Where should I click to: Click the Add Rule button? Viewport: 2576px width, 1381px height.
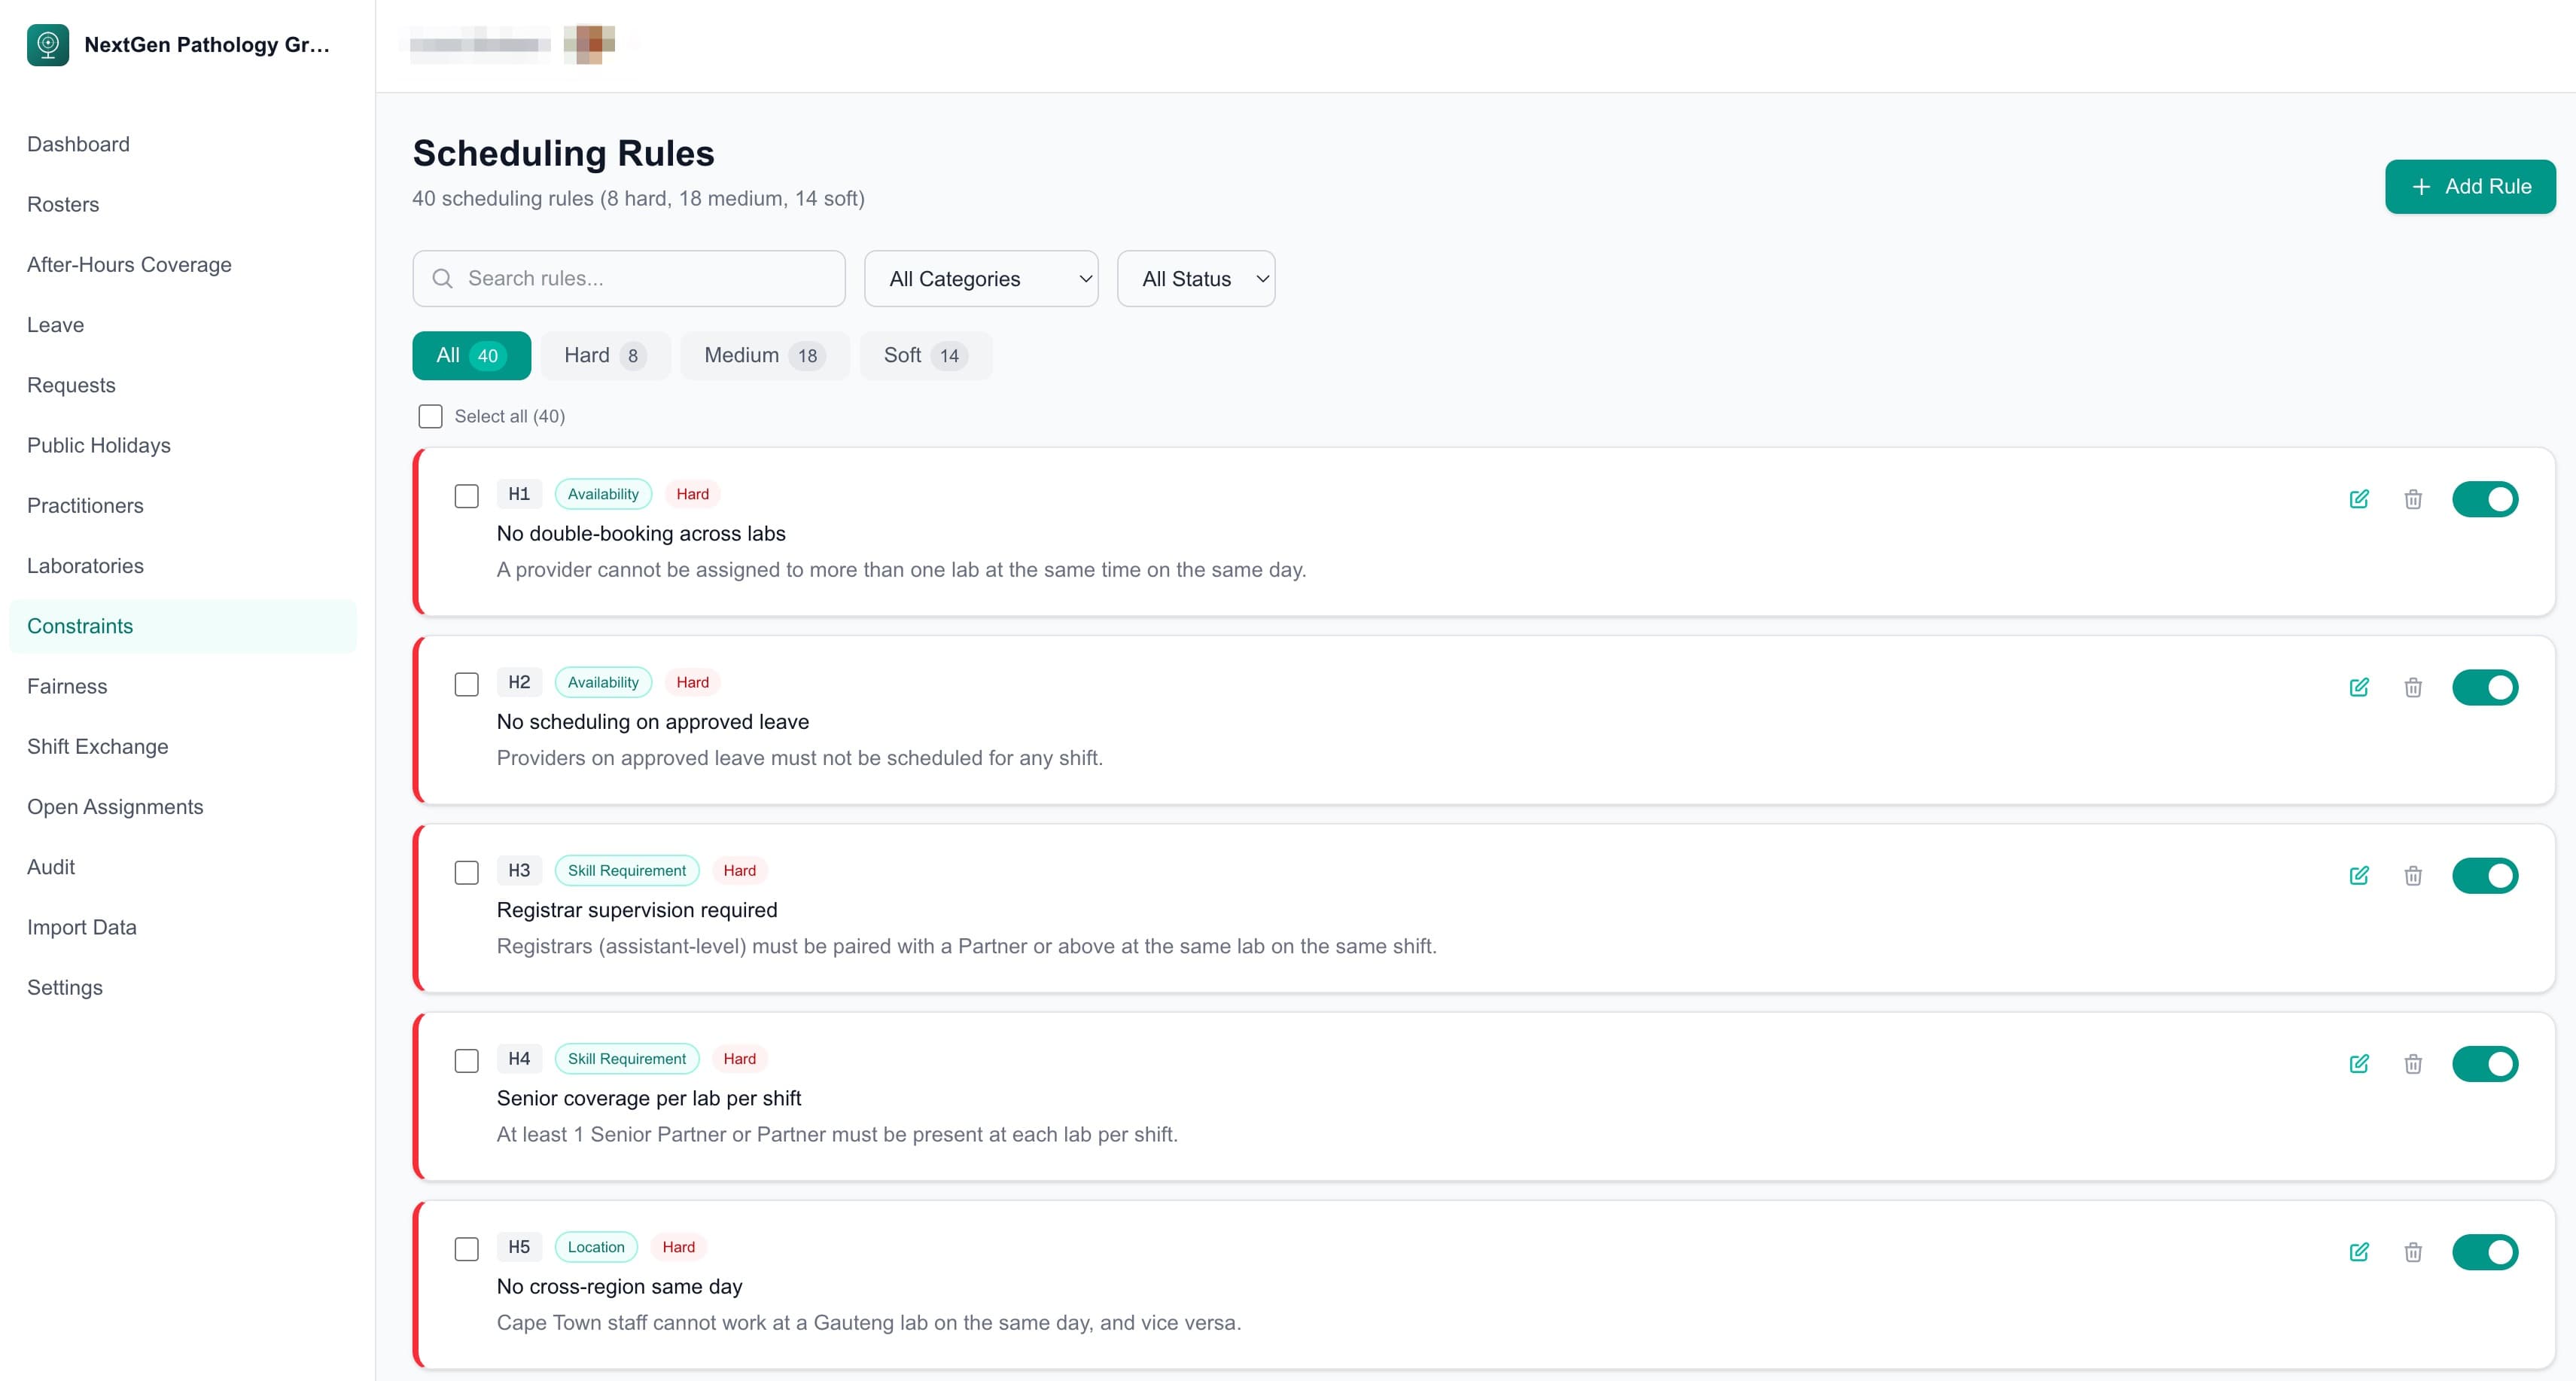[2470, 186]
